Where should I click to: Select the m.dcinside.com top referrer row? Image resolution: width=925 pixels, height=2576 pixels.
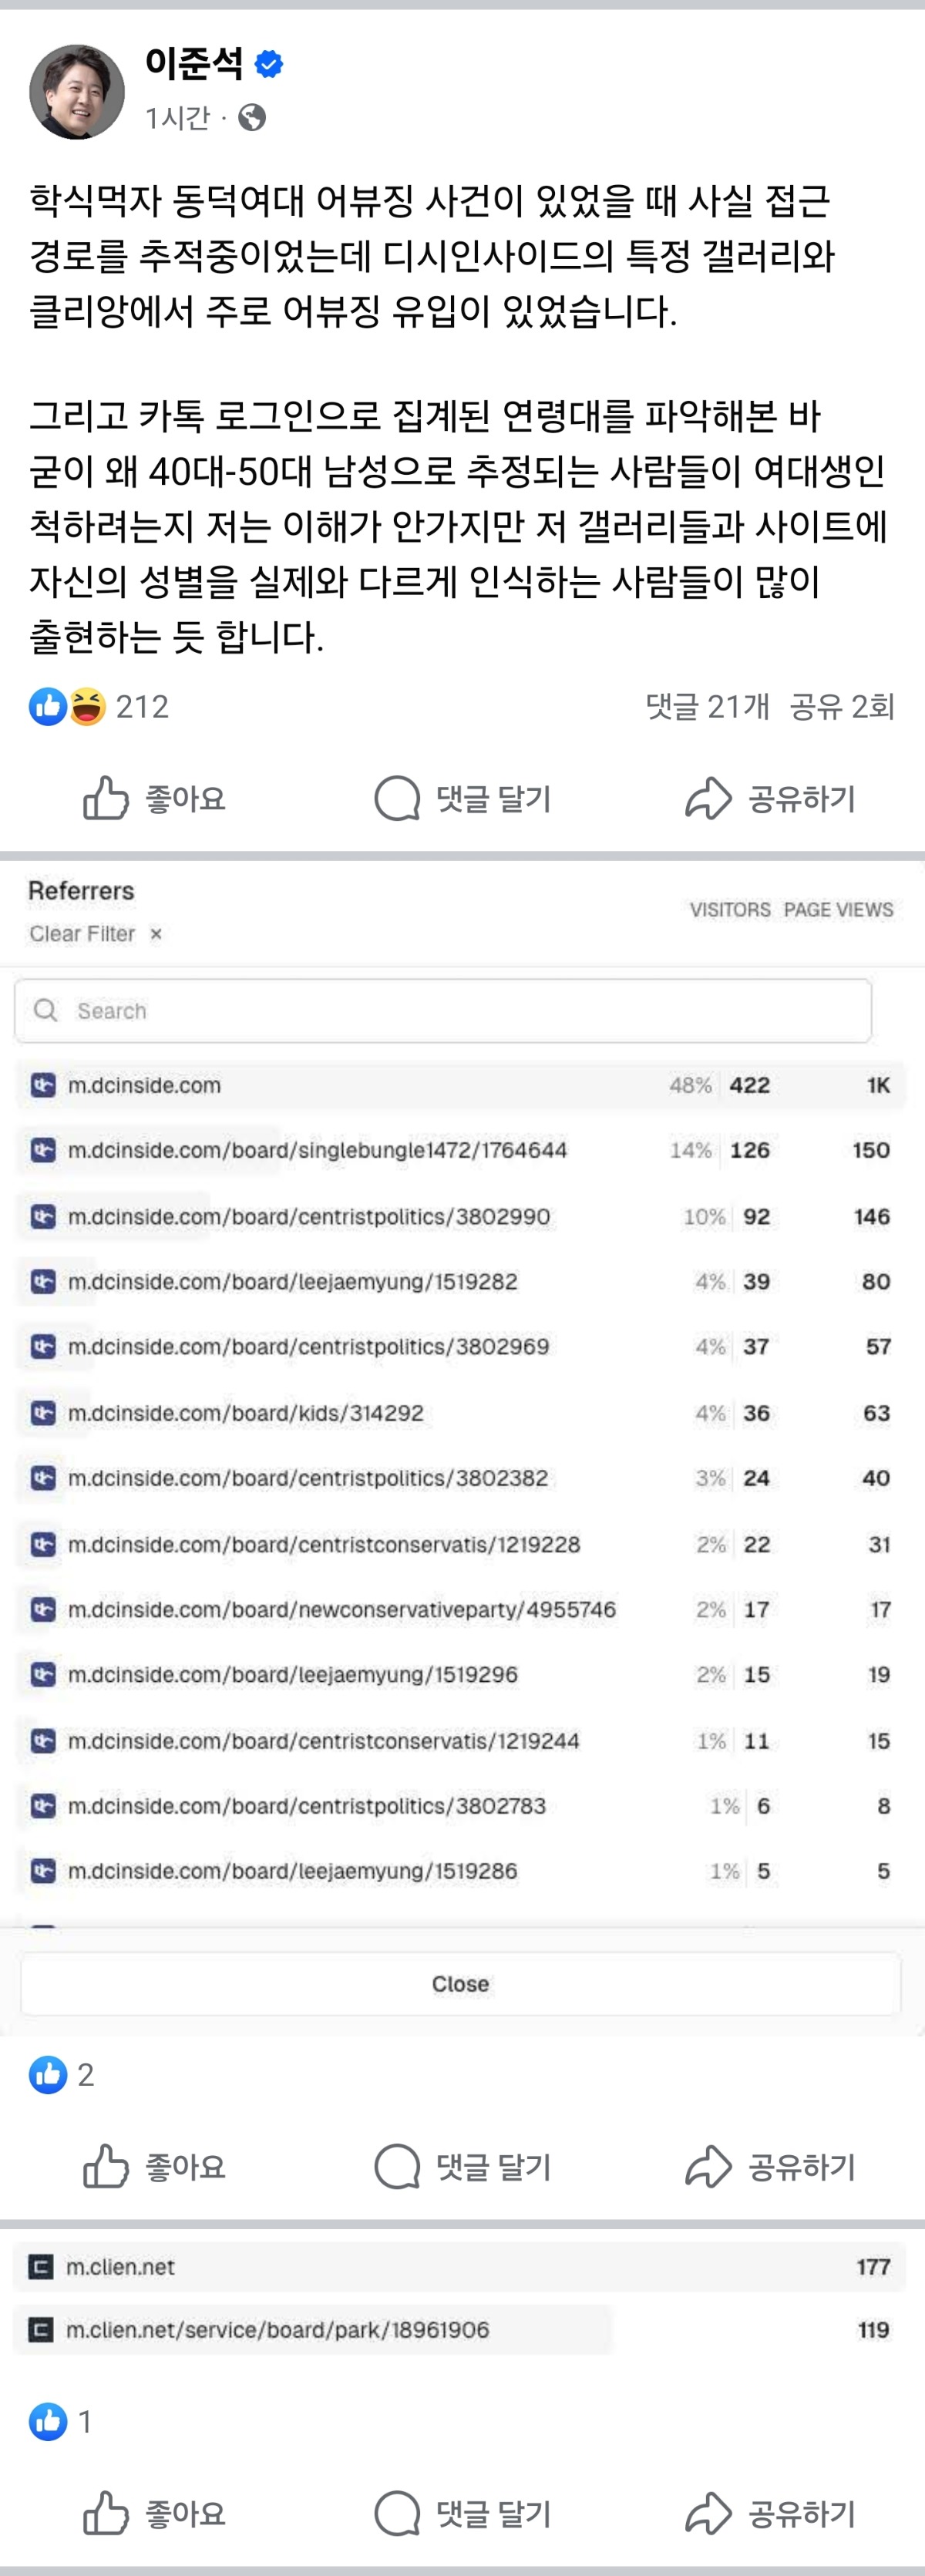tap(145, 1085)
